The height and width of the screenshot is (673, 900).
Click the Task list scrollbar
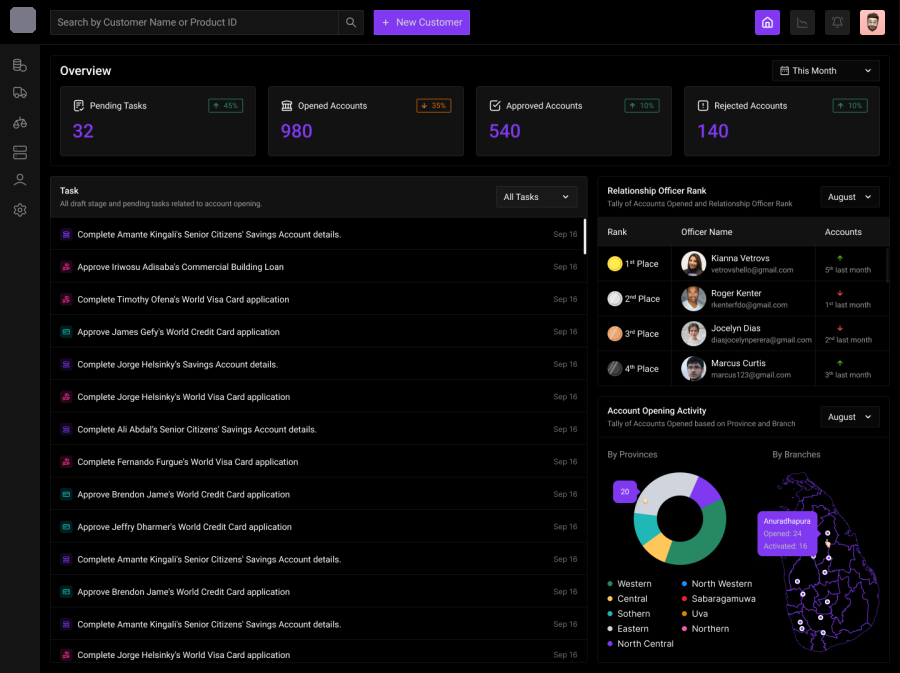[x=584, y=236]
